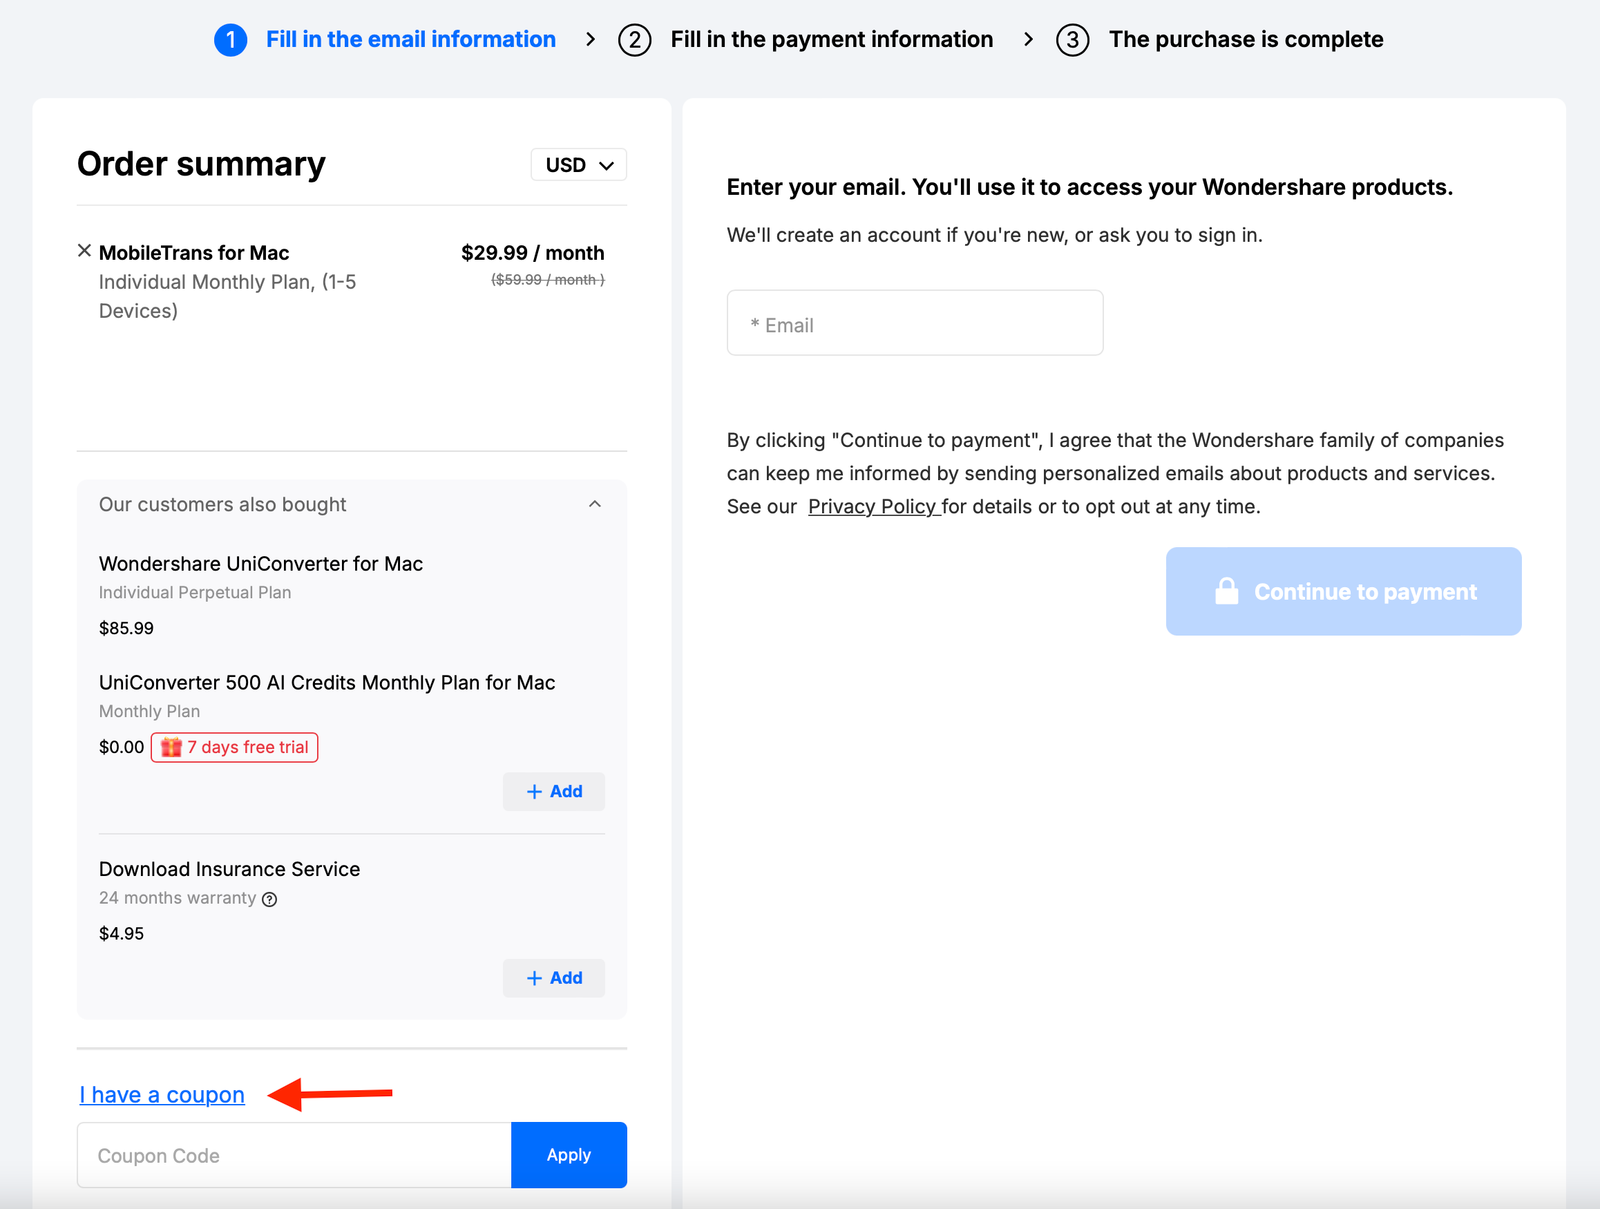This screenshot has height=1209, width=1600.
Task: Add UniConverter 500 AI Credits plan
Action: pyautogui.click(x=554, y=791)
